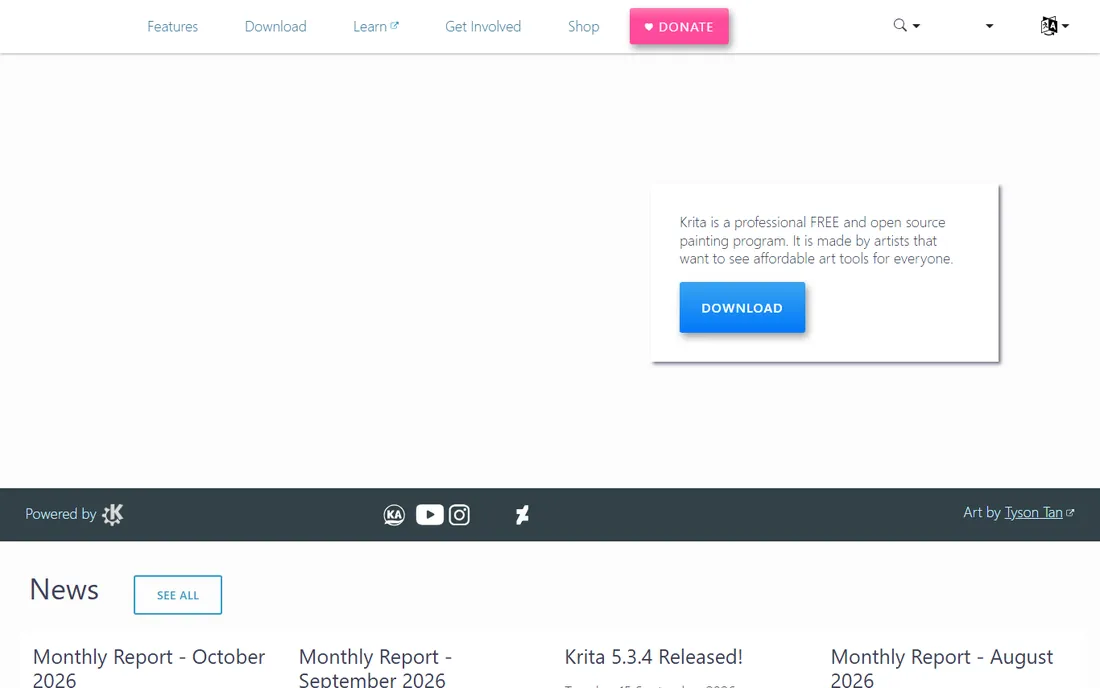Open the Monthly Report - September 2026 article
1100x688 pixels.
(x=375, y=667)
